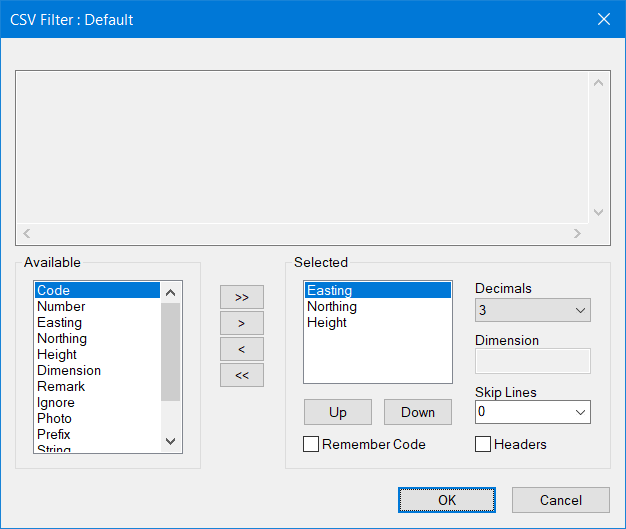
Task: Move field Down in selected order
Action: (x=418, y=412)
